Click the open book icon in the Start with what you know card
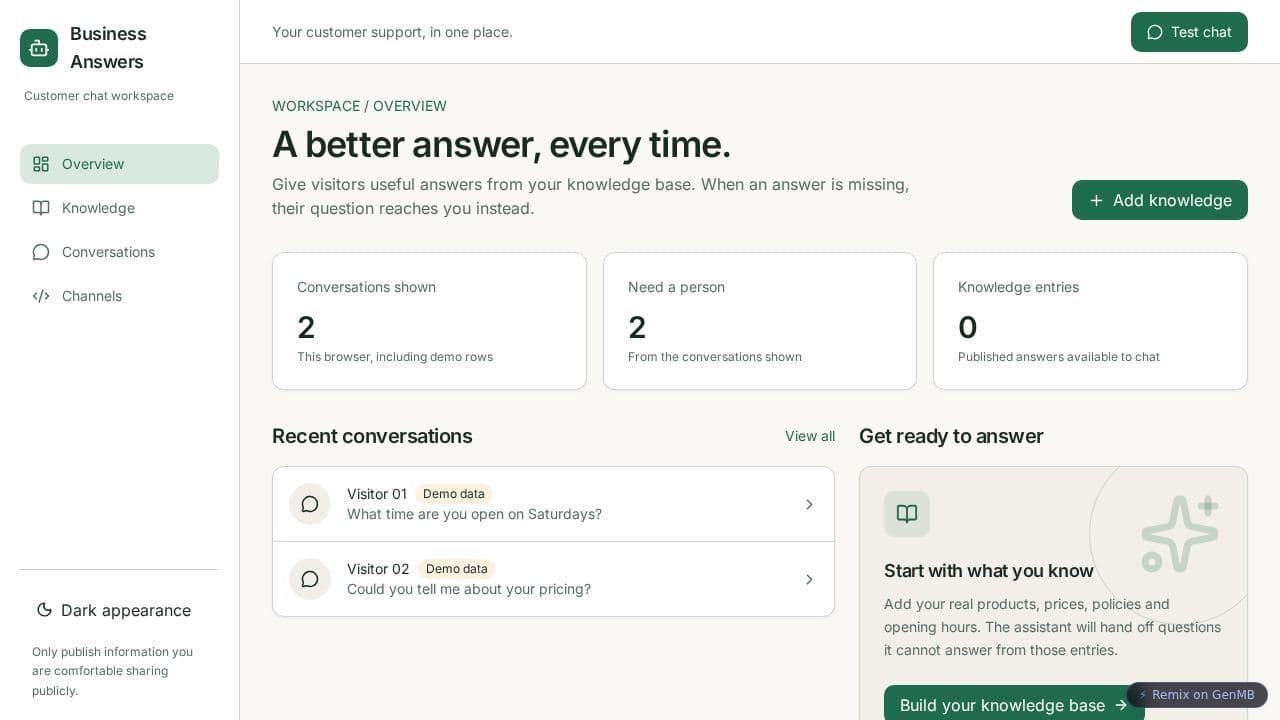This screenshot has width=1280, height=720. pyautogui.click(x=907, y=514)
